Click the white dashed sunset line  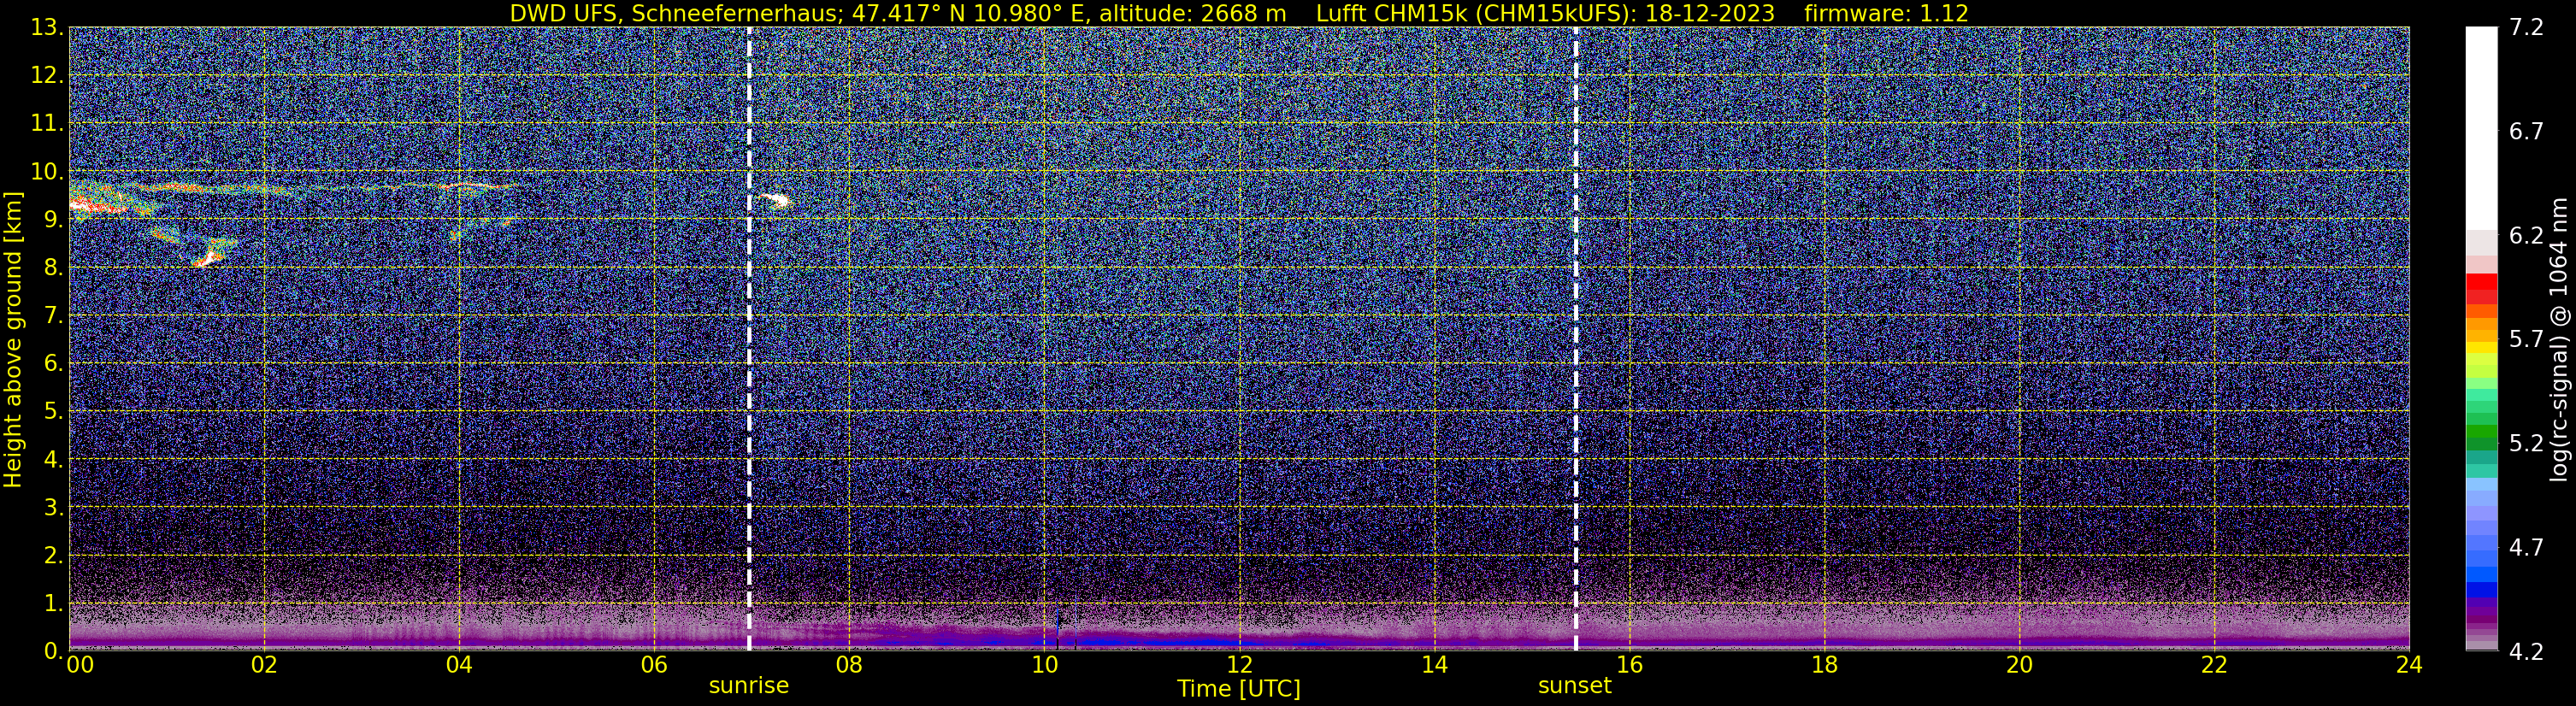click(1576, 339)
